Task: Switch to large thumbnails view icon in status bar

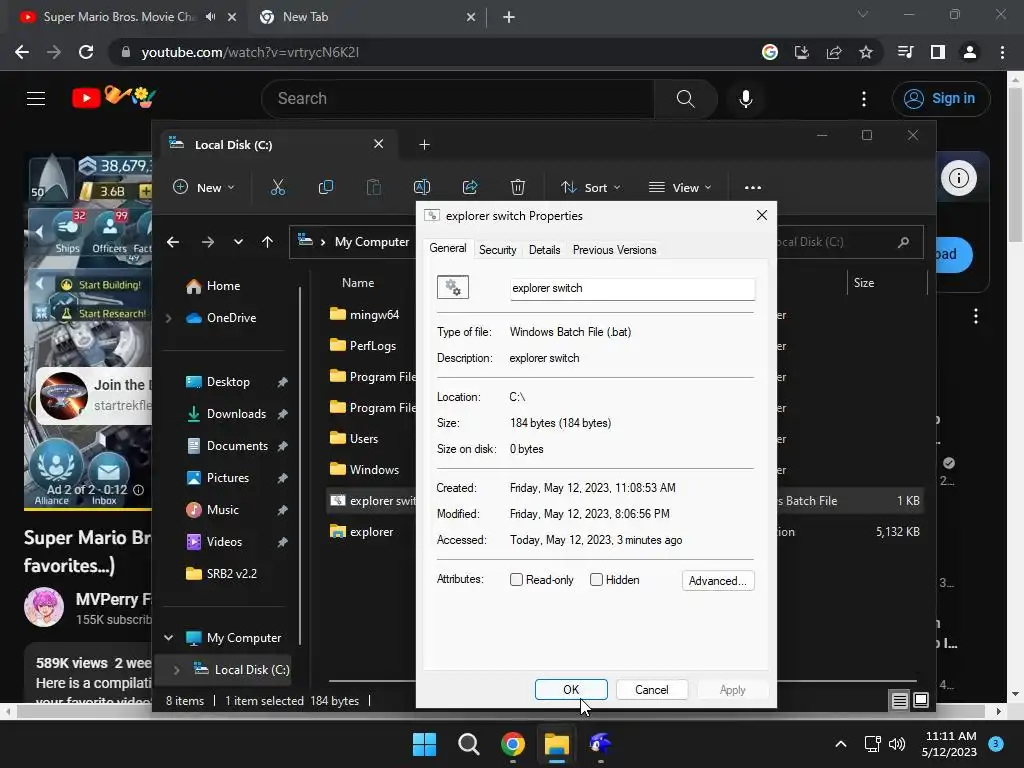Action: point(921,701)
